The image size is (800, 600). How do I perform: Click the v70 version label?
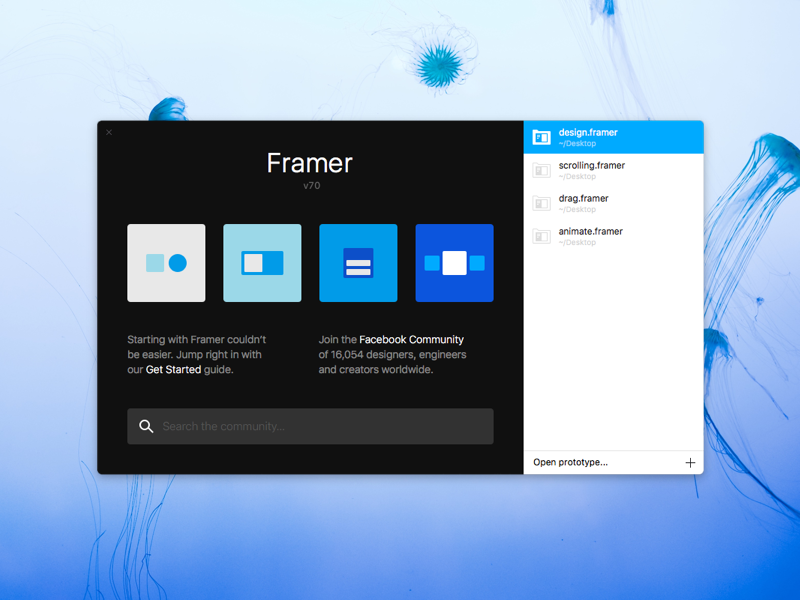click(312, 186)
